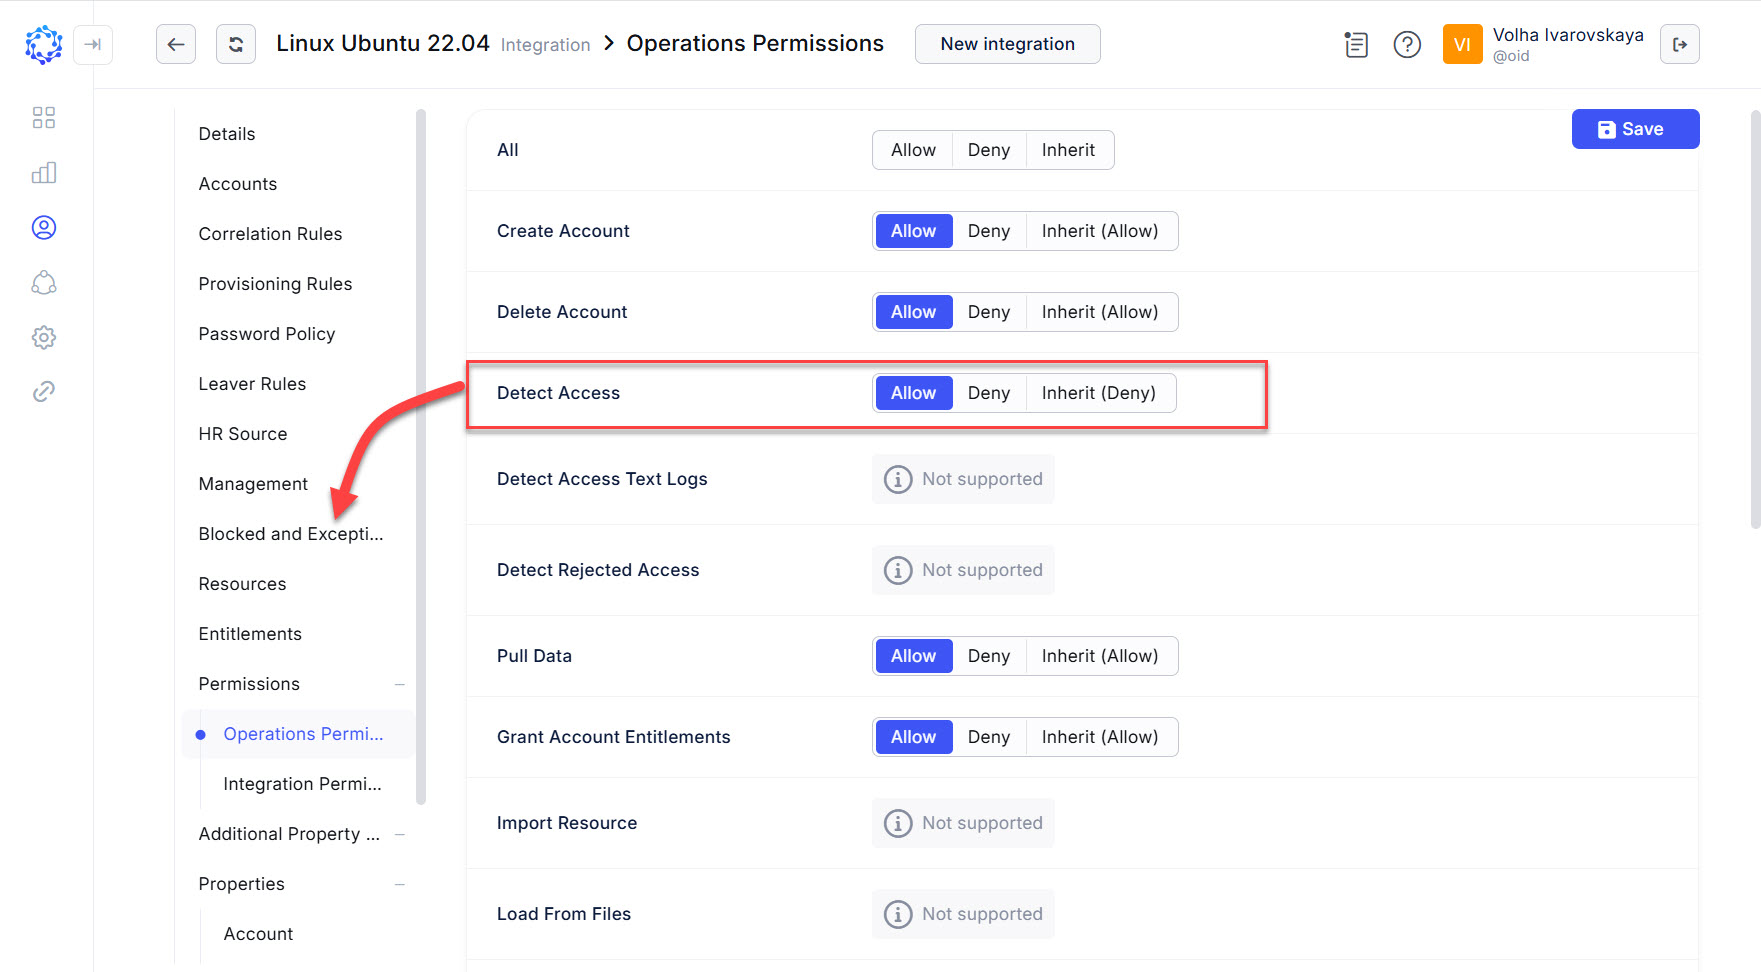
Task: Open the Correlation Rules menu item
Action: tap(270, 234)
